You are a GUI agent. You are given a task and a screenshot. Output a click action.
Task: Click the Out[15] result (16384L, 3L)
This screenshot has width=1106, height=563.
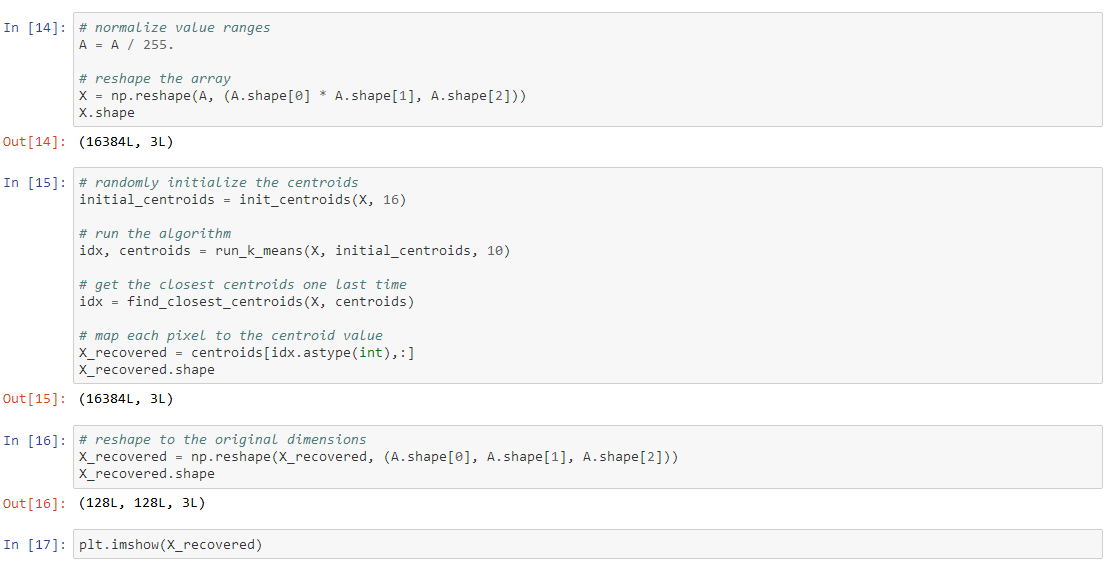pos(125,399)
